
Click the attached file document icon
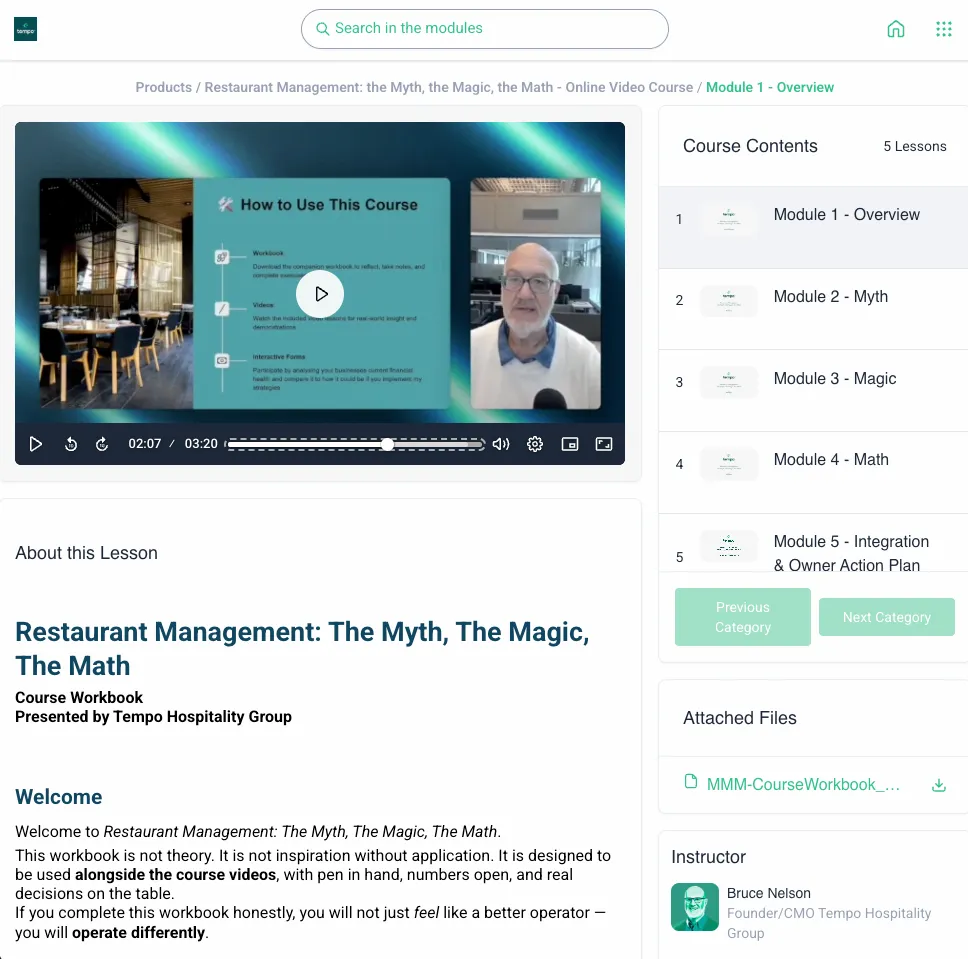pyautogui.click(x=691, y=782)
